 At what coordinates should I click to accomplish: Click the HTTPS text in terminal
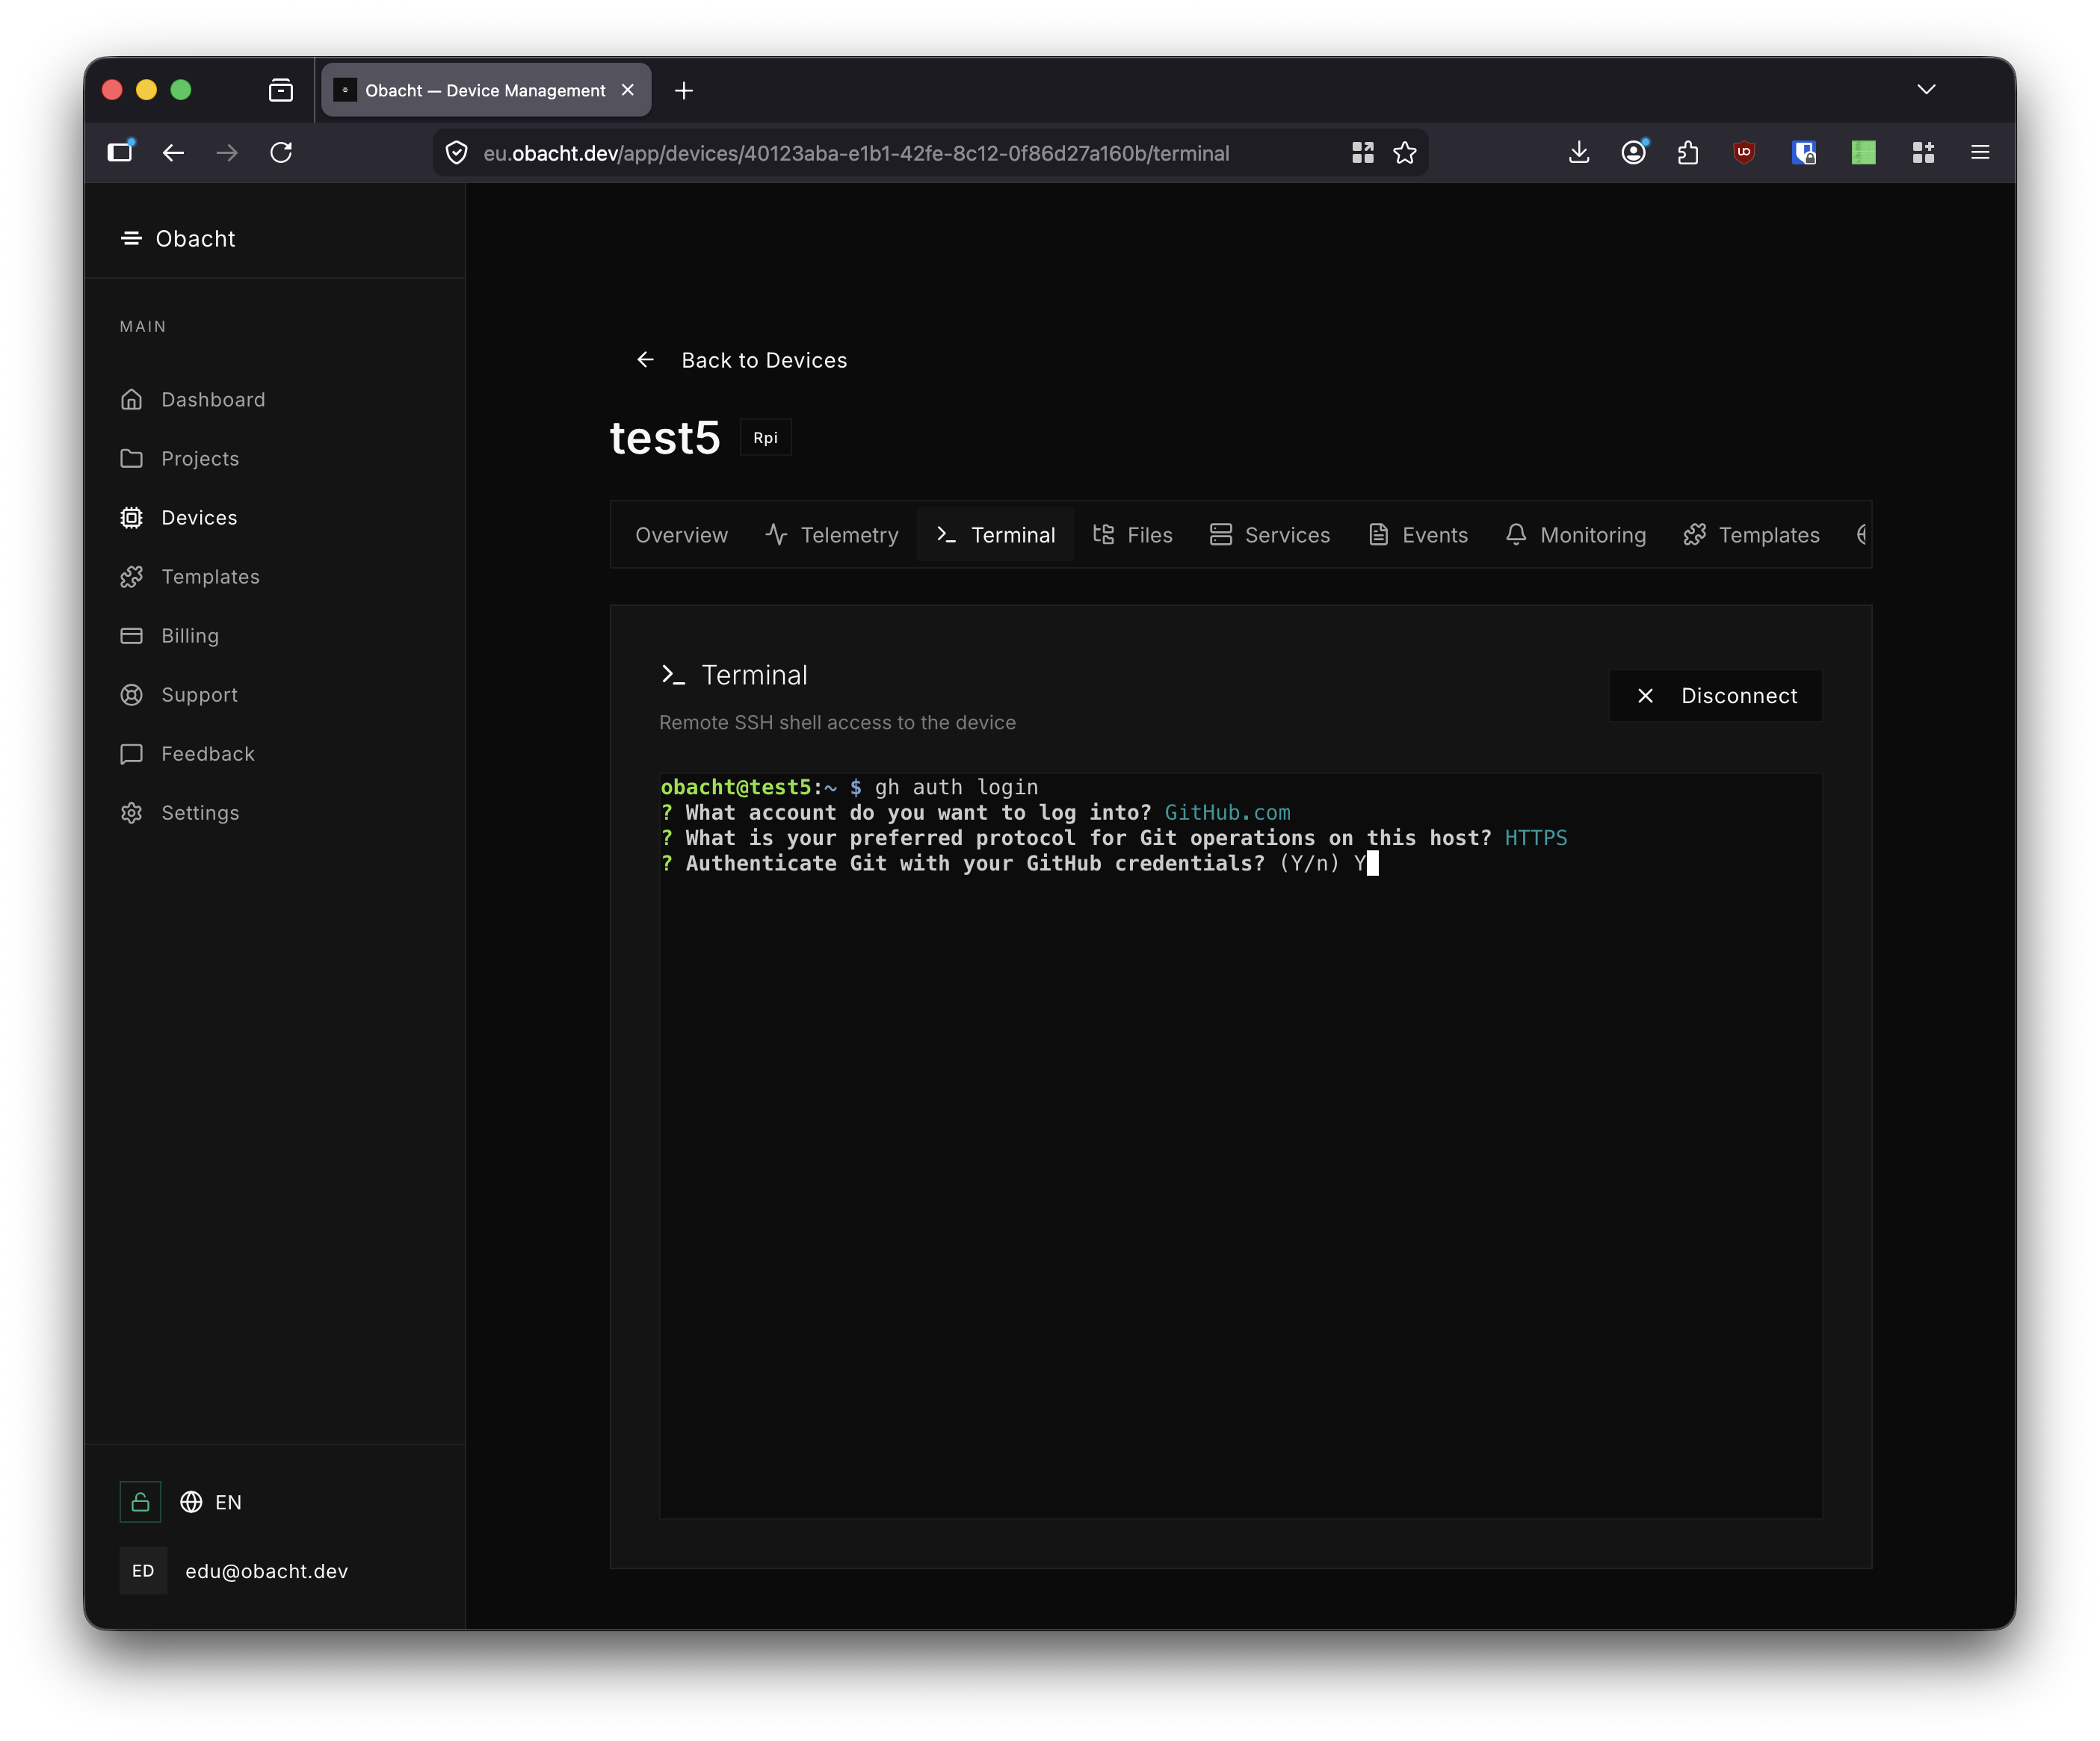pos(1535,838)
